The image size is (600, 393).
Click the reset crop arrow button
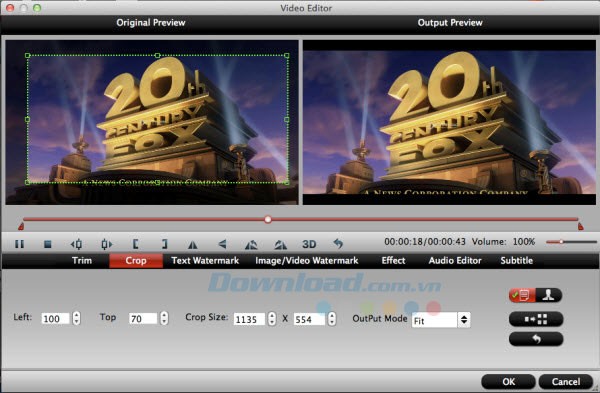536,339
